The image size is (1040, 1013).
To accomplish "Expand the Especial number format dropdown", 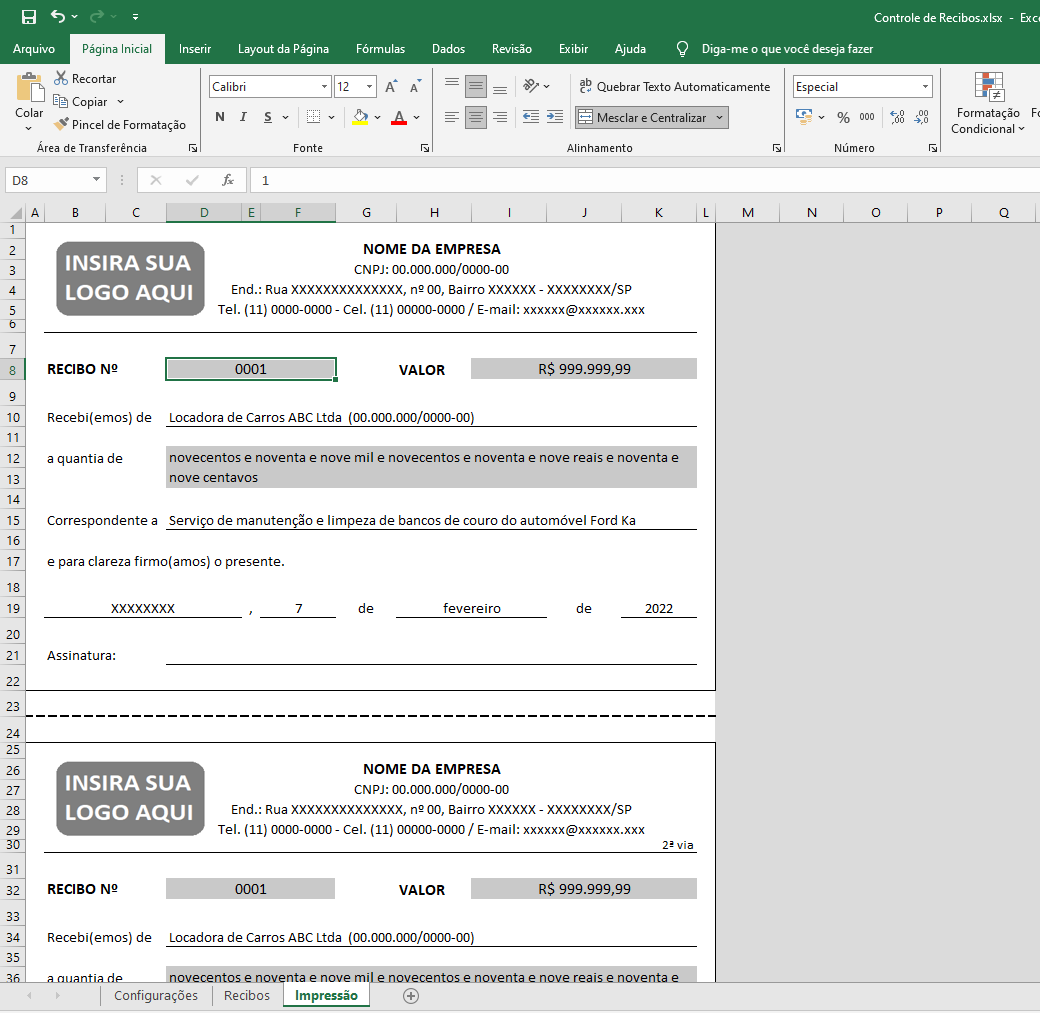I will coord(925,87).
